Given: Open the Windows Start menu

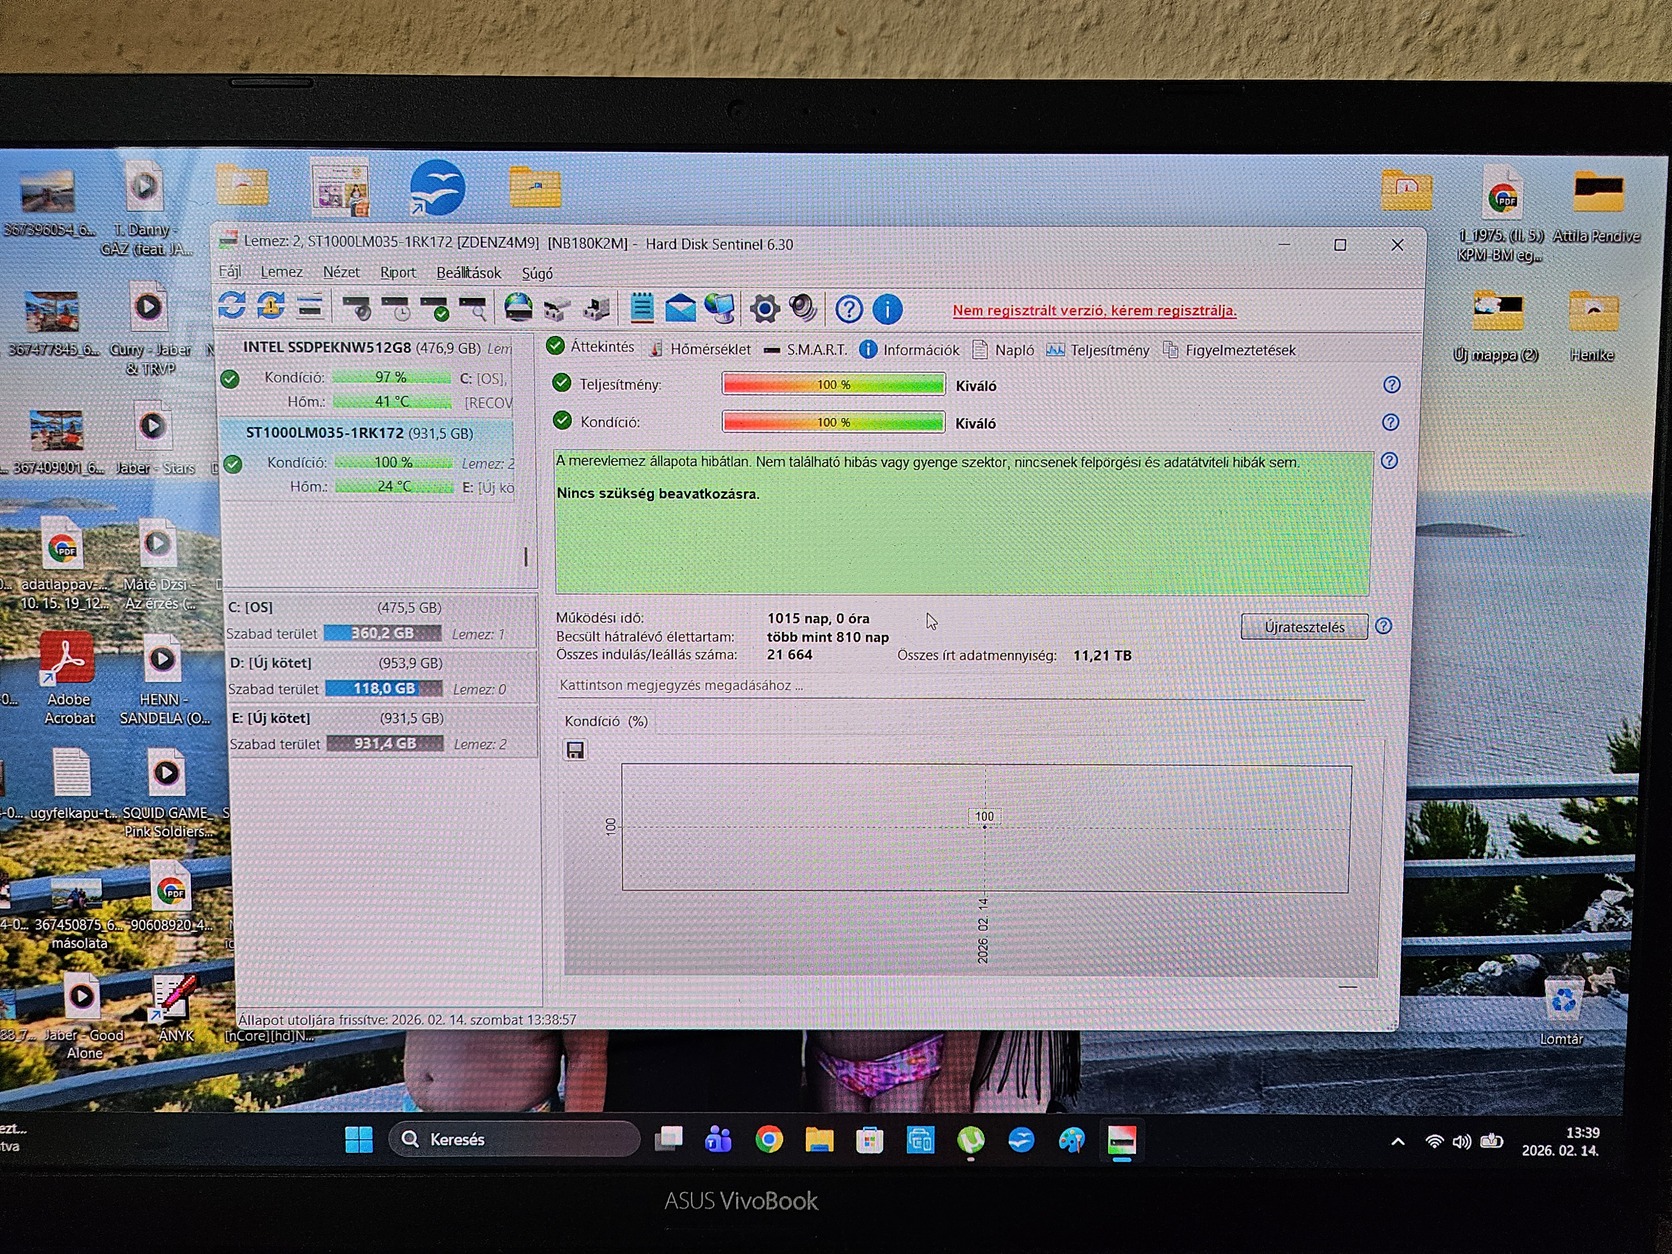Looking at the screenshot, I should (358, 1139).
